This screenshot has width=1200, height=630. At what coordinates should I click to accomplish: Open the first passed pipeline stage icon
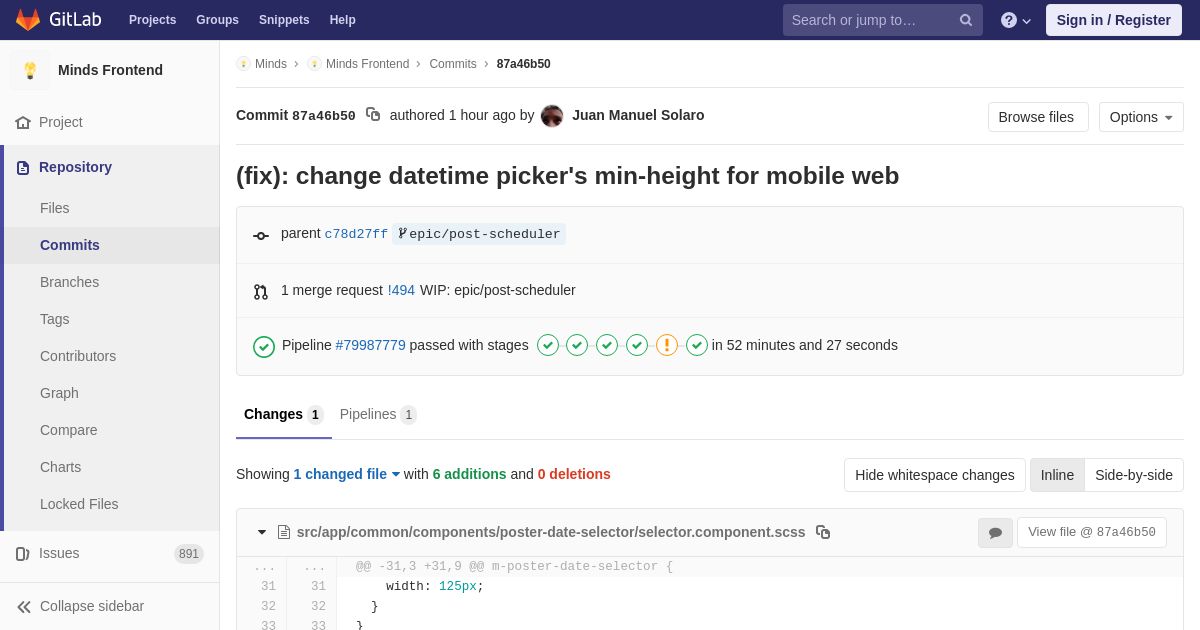pyautogui.click(x=548, y=345)
